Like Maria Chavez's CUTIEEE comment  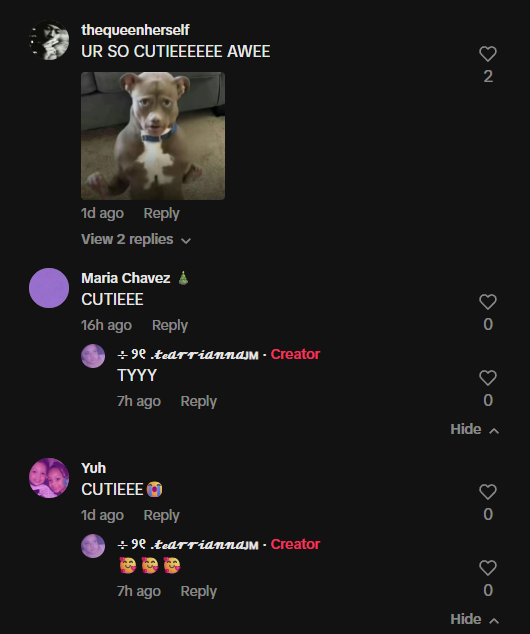click(x=488, y=302)
